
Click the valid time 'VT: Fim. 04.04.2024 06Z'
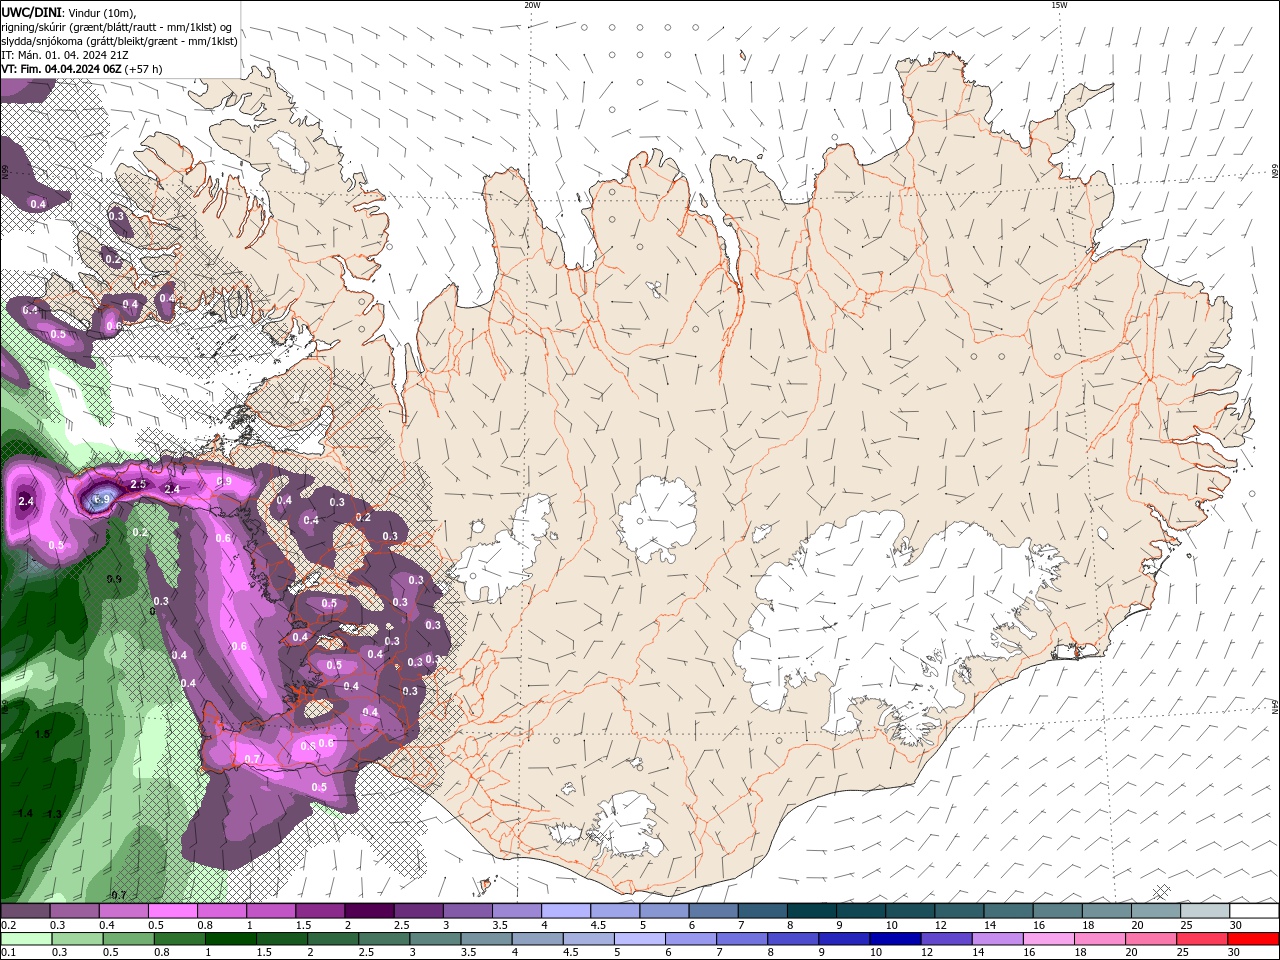(61, 69)
